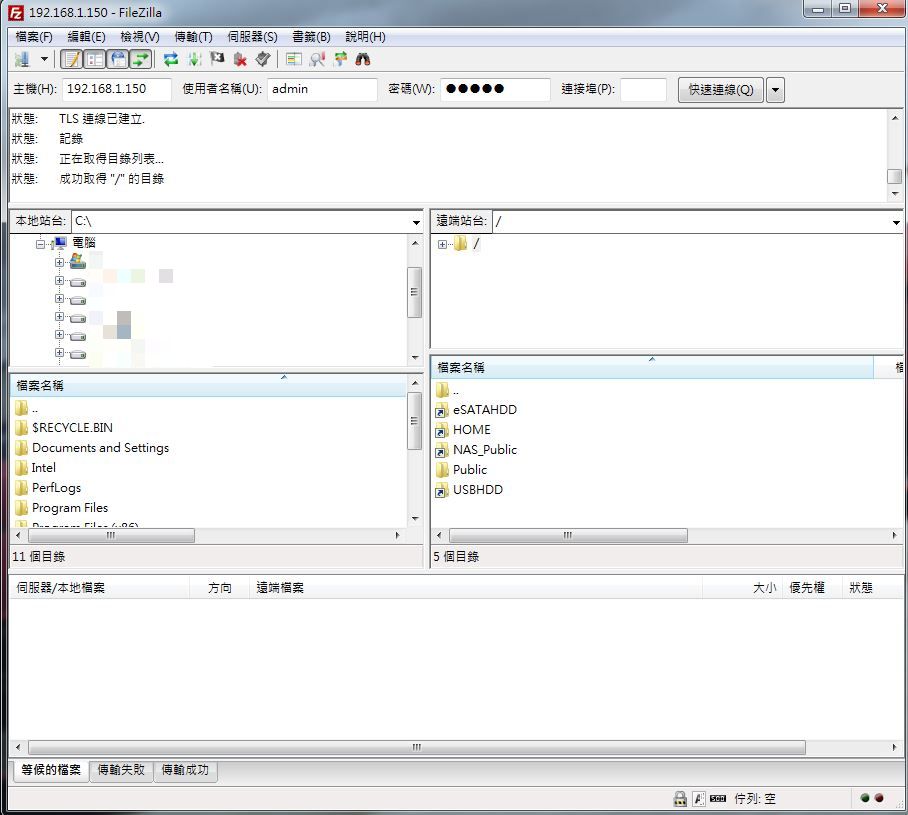This screenshot has height=815, width=908.
Task: Focus the 密碼 password field
Action: [x=495, y=89]
